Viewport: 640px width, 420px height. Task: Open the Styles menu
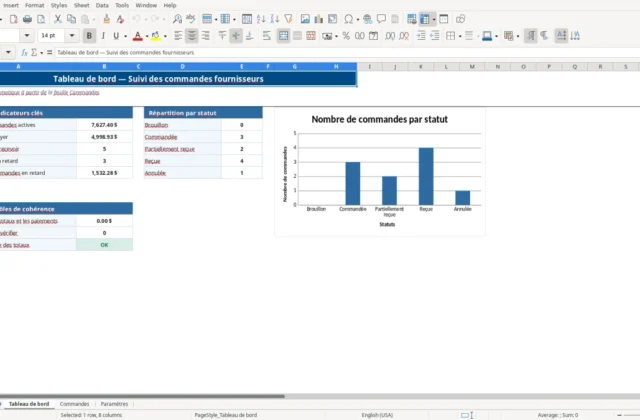[59, 5]
